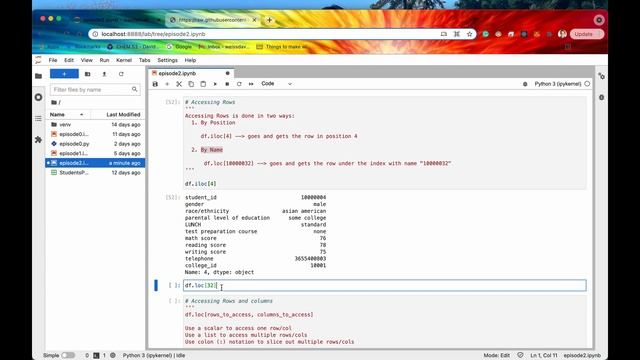The height and width of the screenshot is (360, 640).
Task: Select episode0.ipynb file in browser
Action: [95, 134]
